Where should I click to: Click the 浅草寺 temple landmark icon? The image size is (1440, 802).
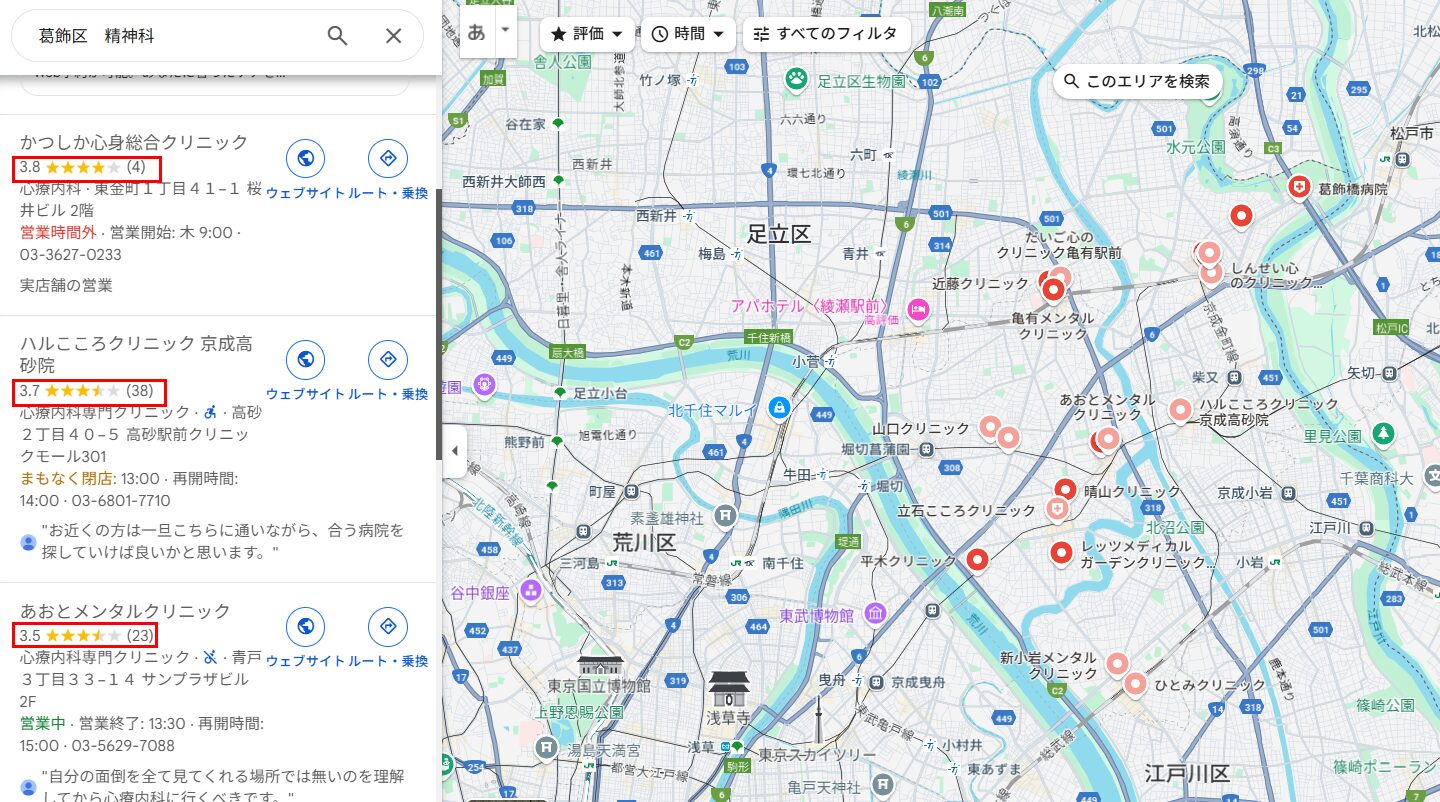728,689
